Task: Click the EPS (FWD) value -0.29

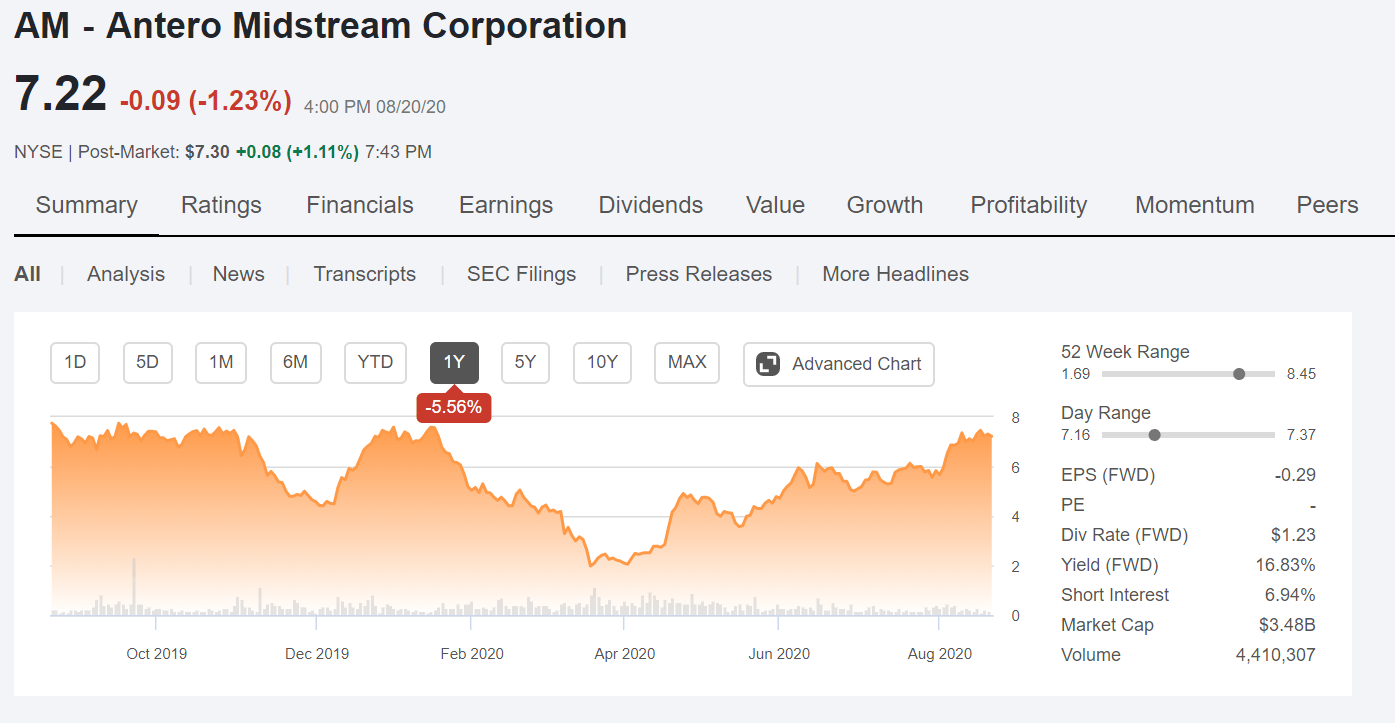Action: click(1295, 475)
